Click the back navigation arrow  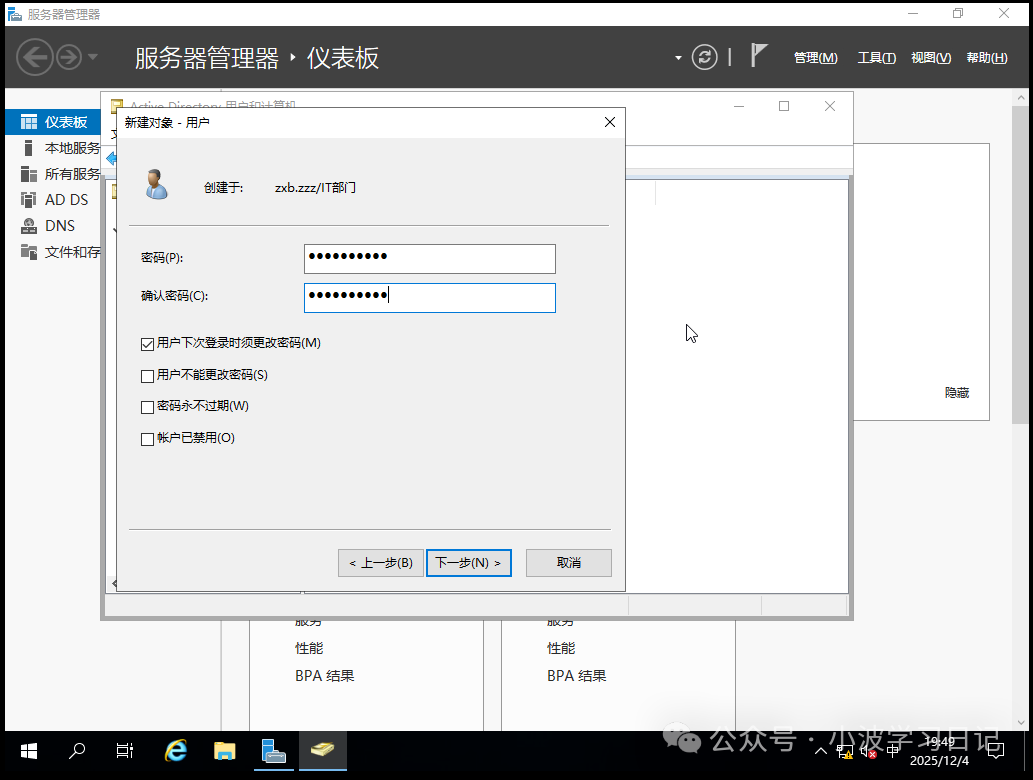[x=34, y=57]
